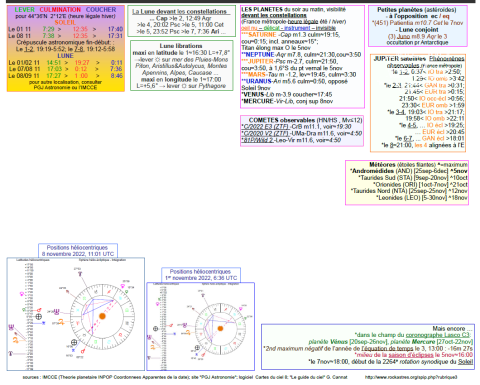The image size is (480, 385).
Task: Open the C/2020 V2 (ZTF) comet link
Action: [265, 133]
